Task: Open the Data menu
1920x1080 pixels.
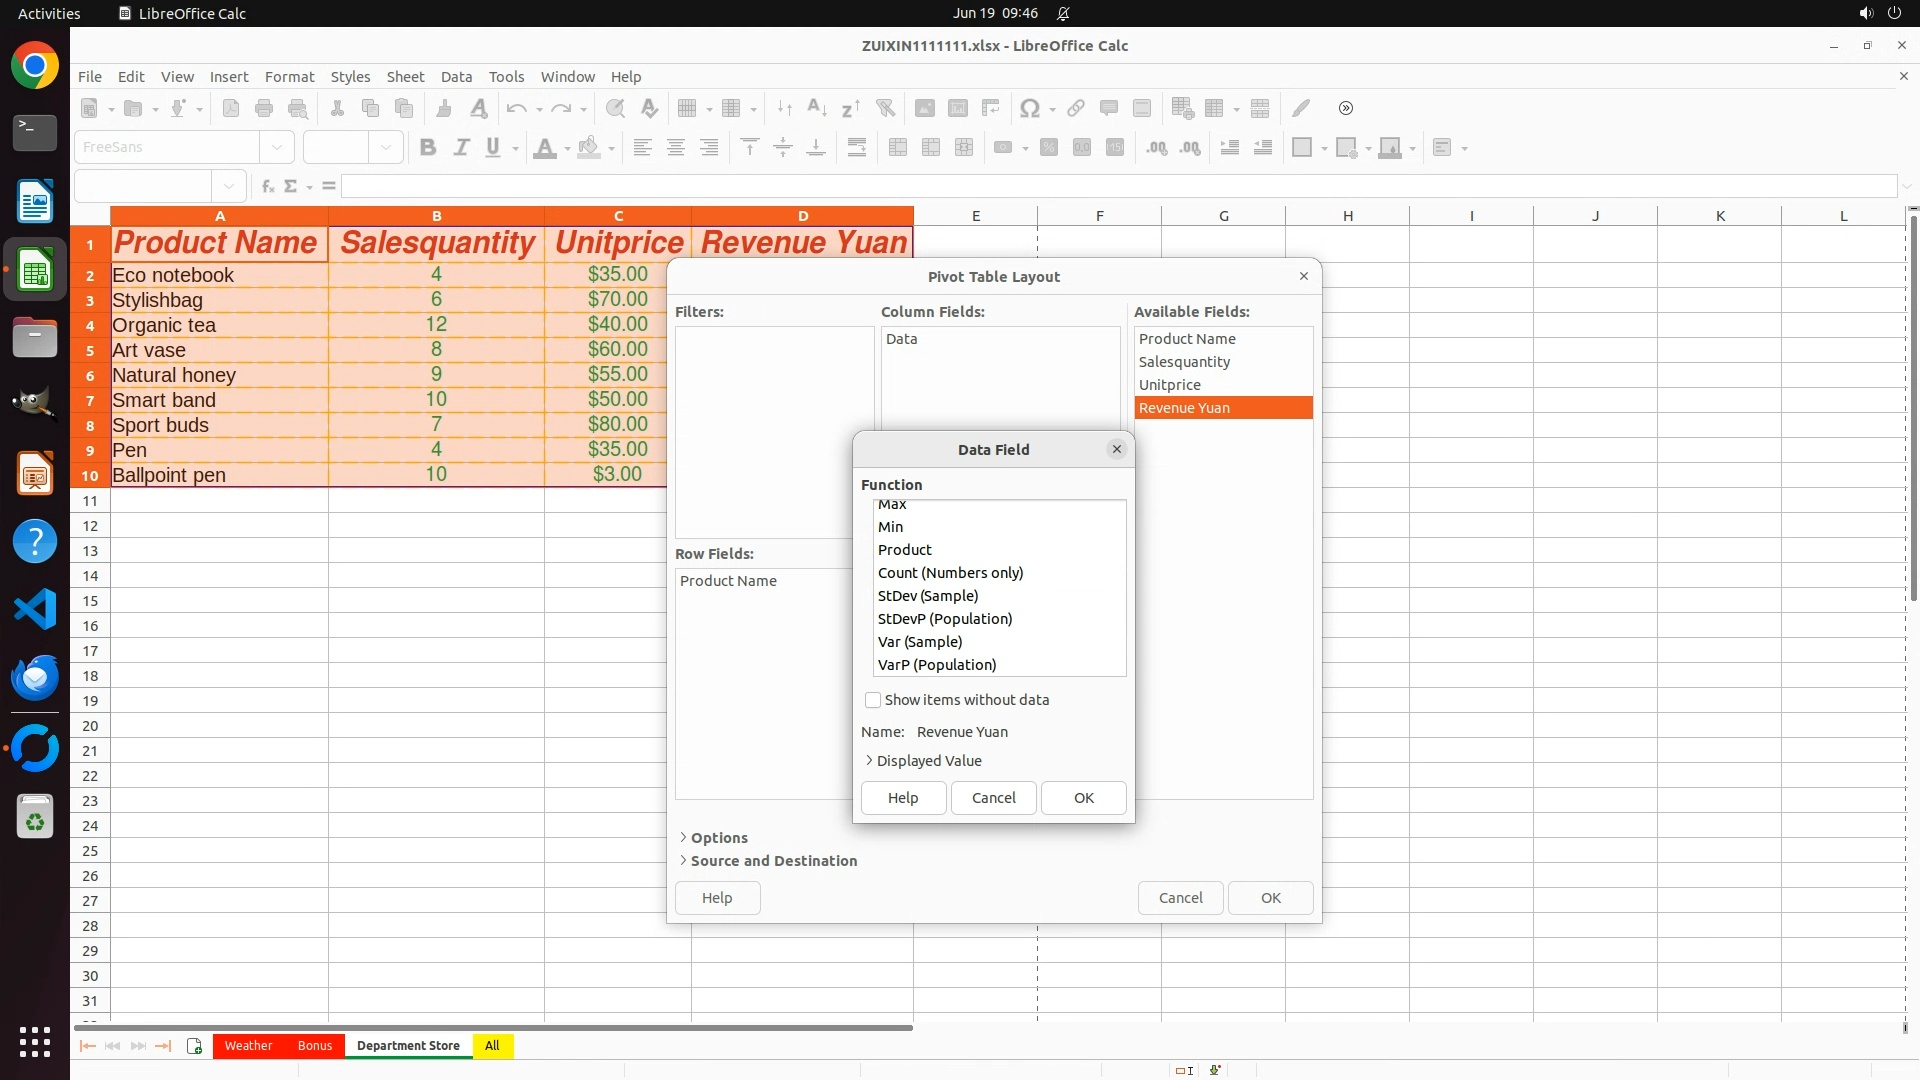Action: (x=456, y=77)
